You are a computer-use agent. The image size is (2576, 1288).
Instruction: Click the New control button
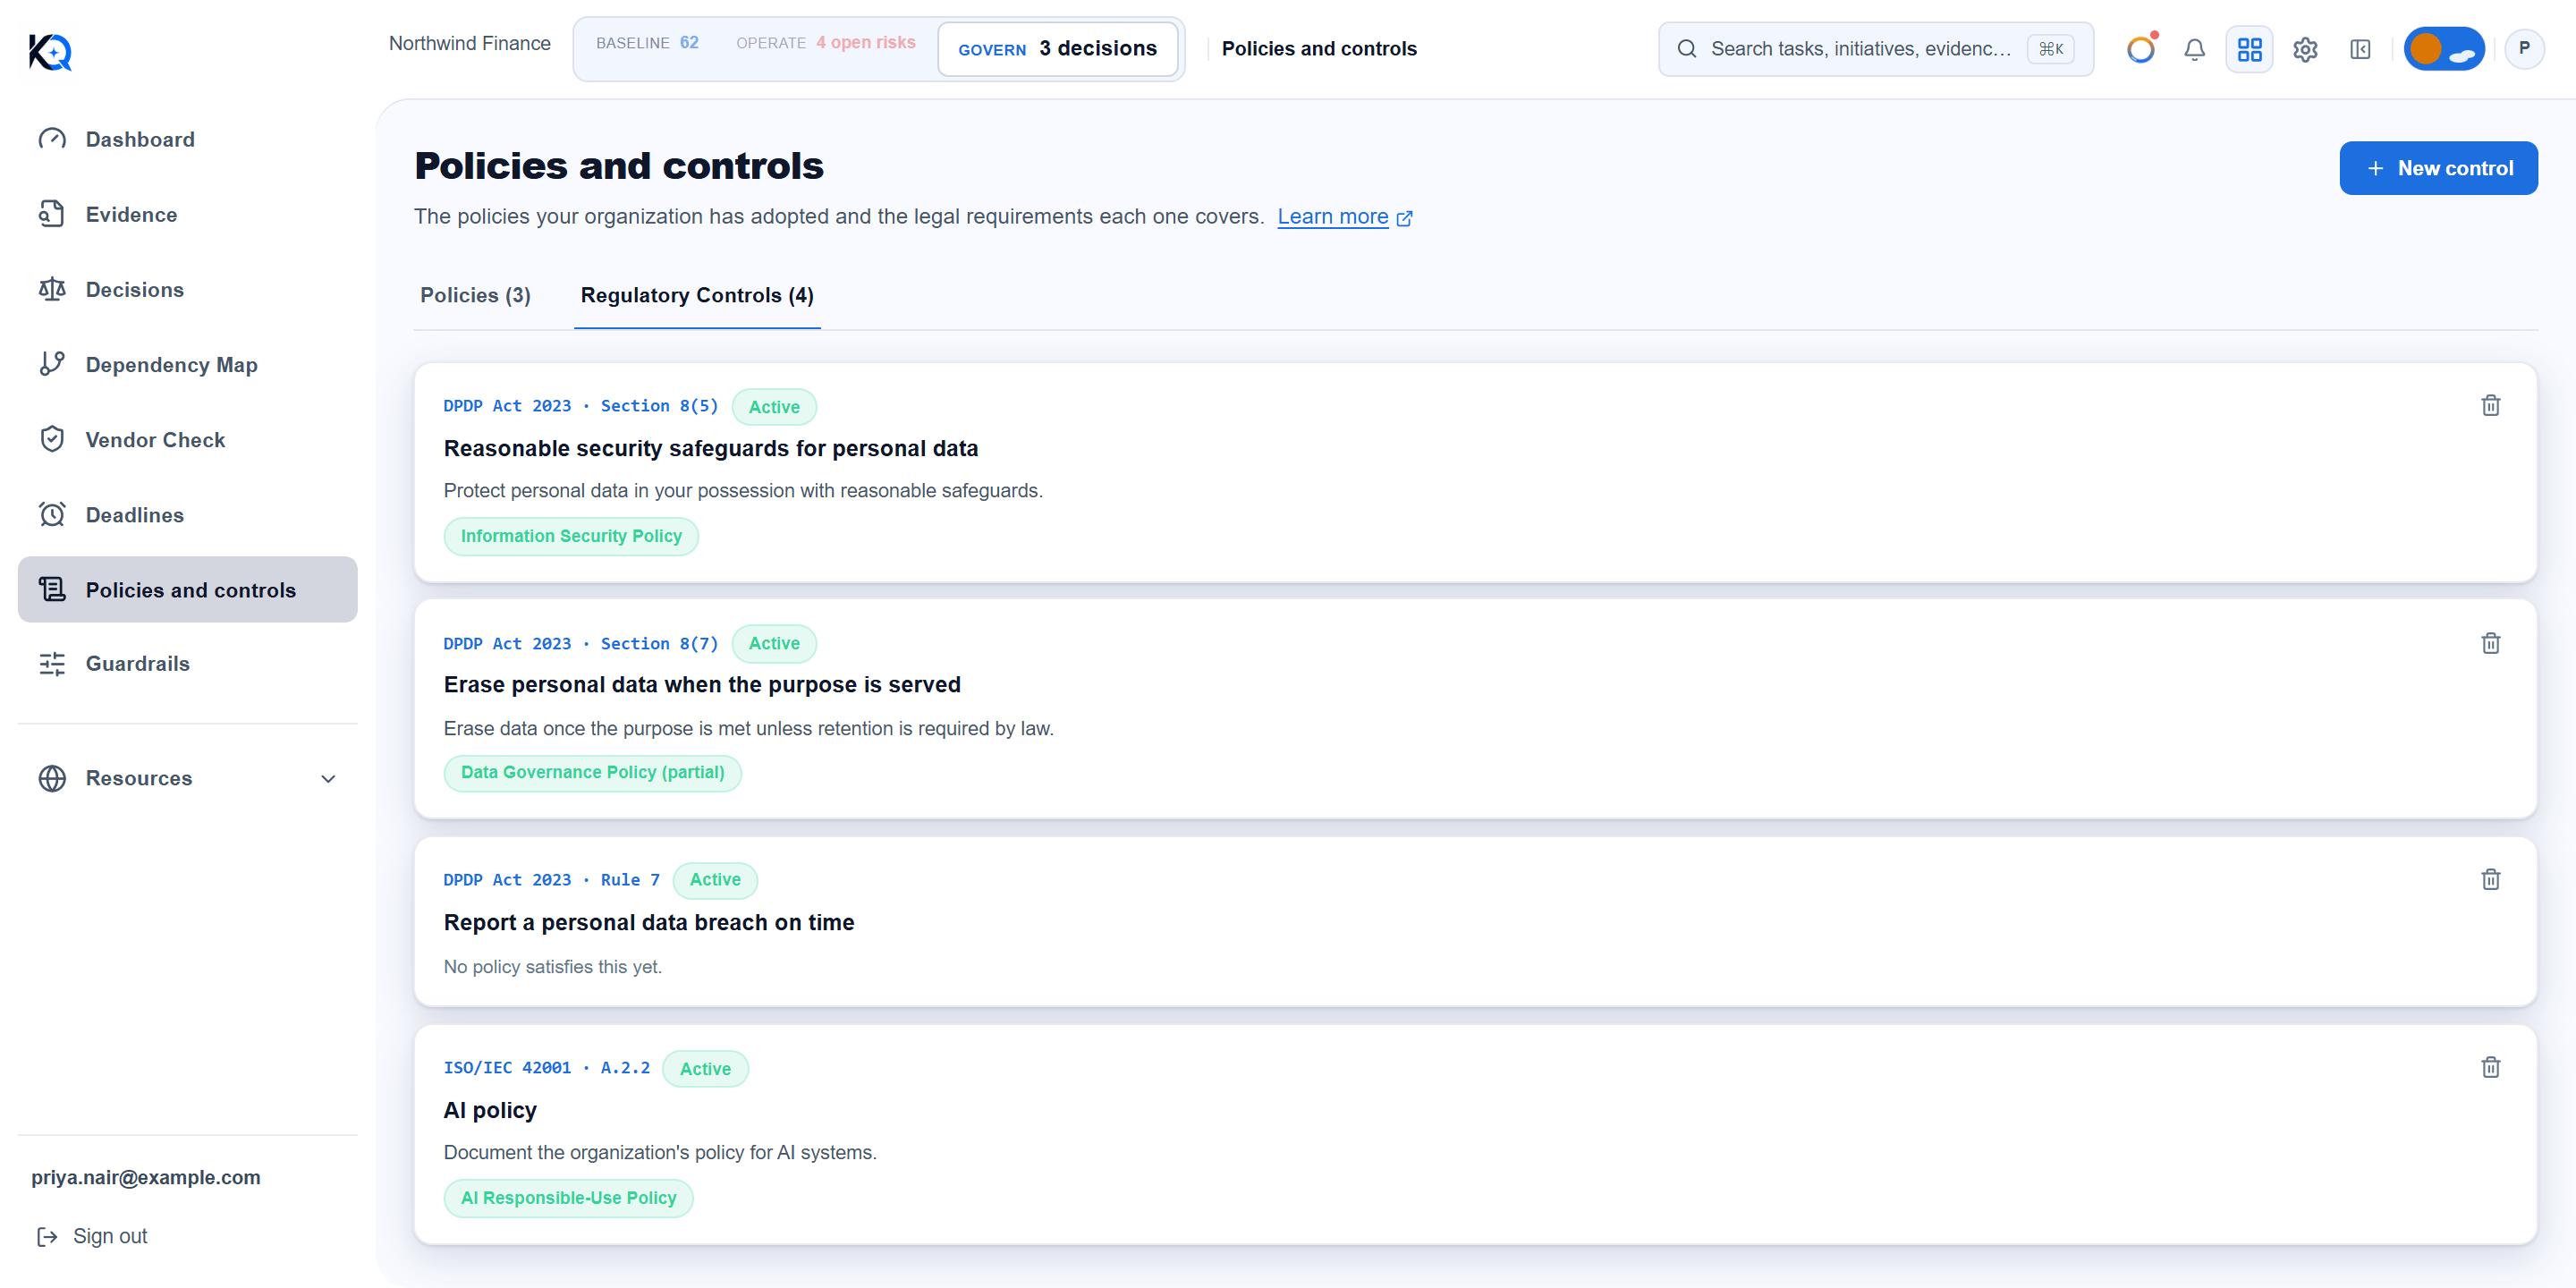(x=2438, y=168)
